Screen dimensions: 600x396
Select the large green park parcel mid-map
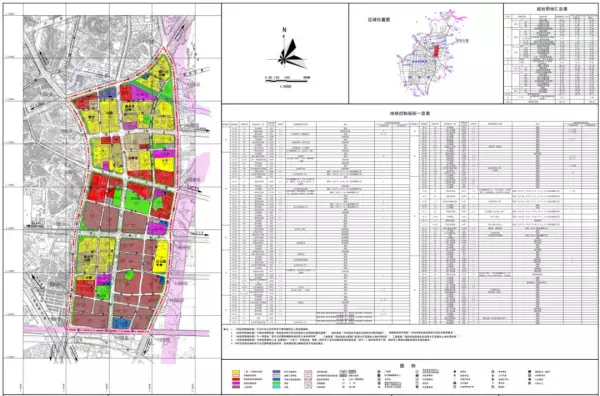pyautogui.click(x=138, y=202)
